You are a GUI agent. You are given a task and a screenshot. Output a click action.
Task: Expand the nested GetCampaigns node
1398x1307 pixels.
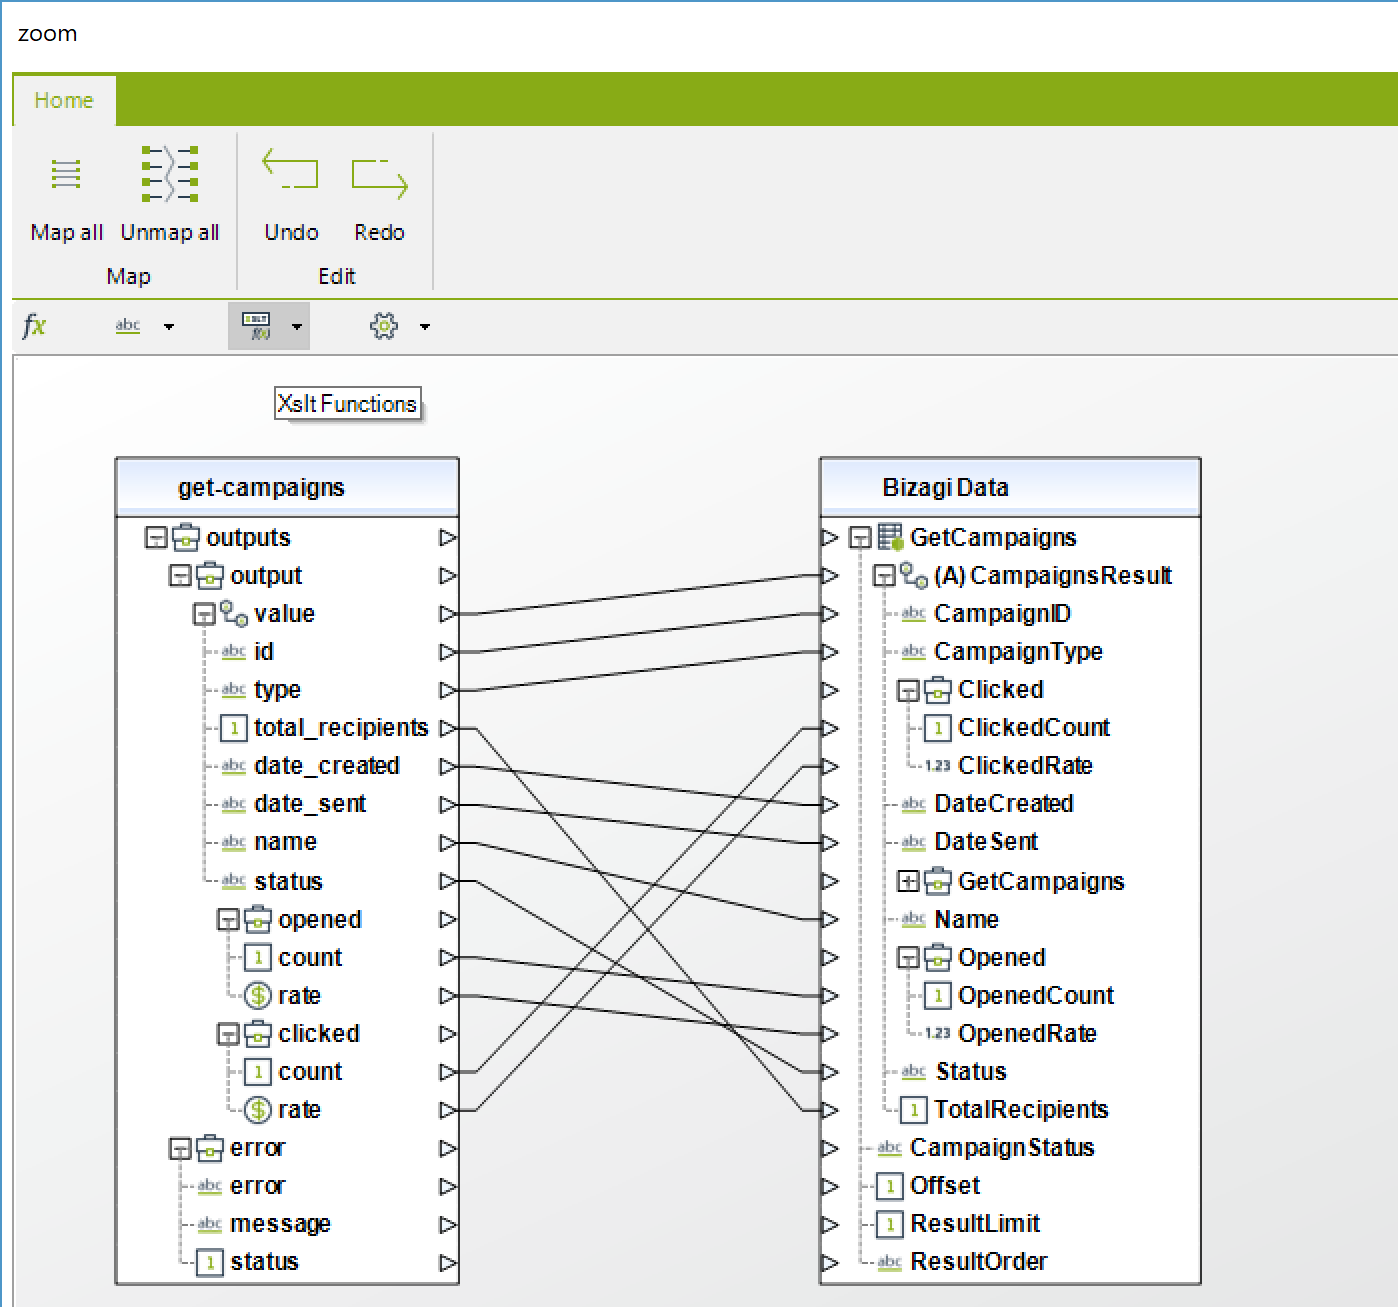click(x=907, y=882)
